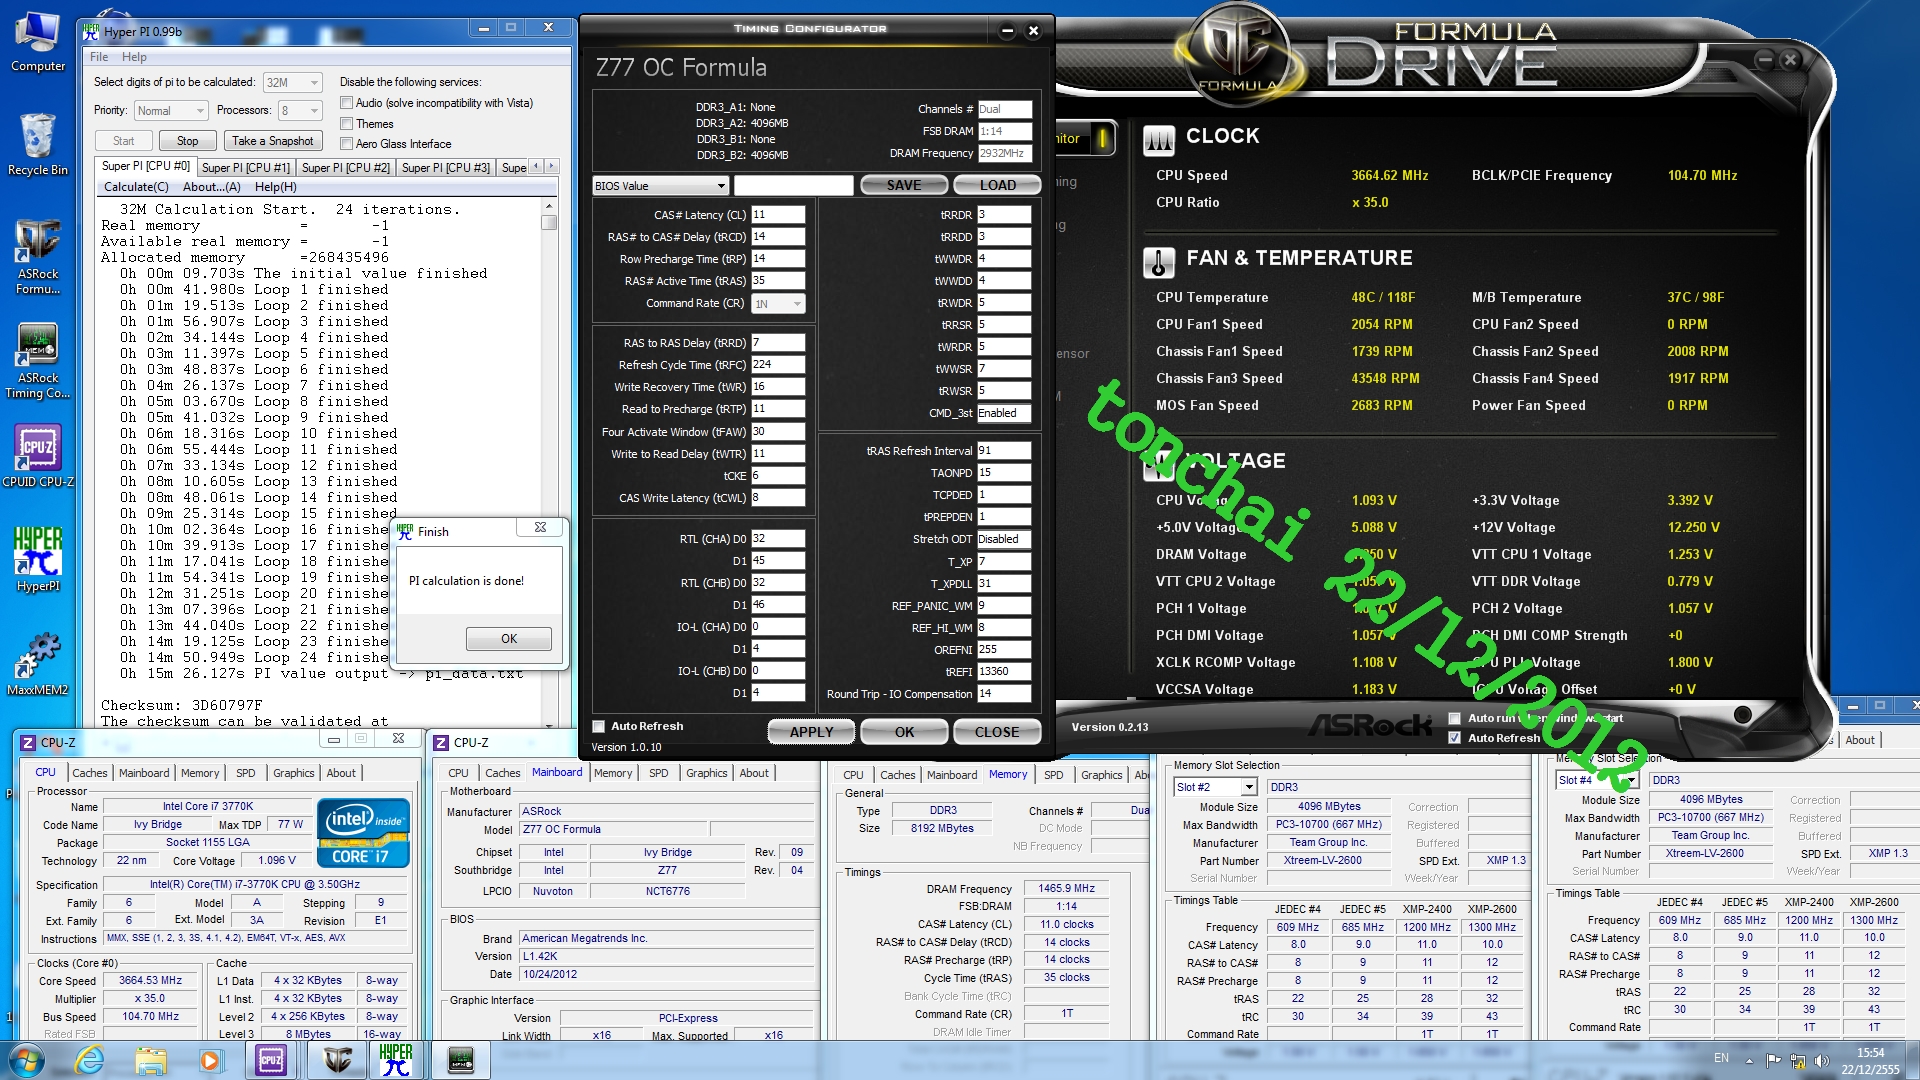This screenshot has width=1920, height=1080.
Task: Click the CAS# Latency (CL) value field
Action: click(778, 215)
